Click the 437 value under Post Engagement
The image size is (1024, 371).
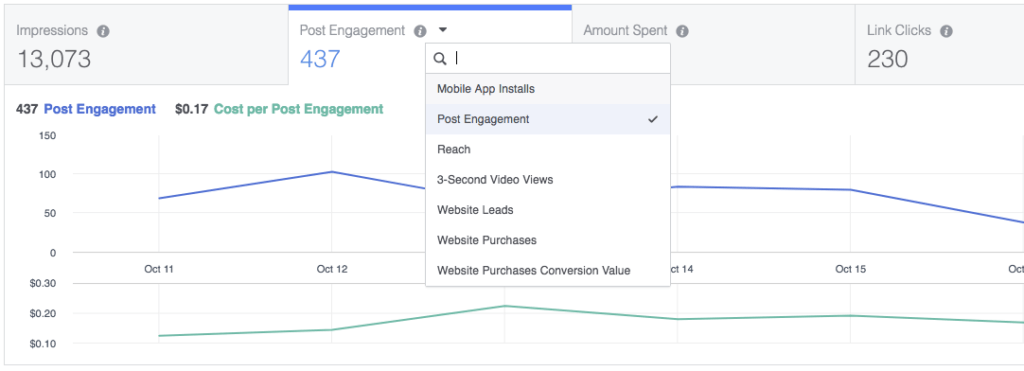click(x=320, y=59)
